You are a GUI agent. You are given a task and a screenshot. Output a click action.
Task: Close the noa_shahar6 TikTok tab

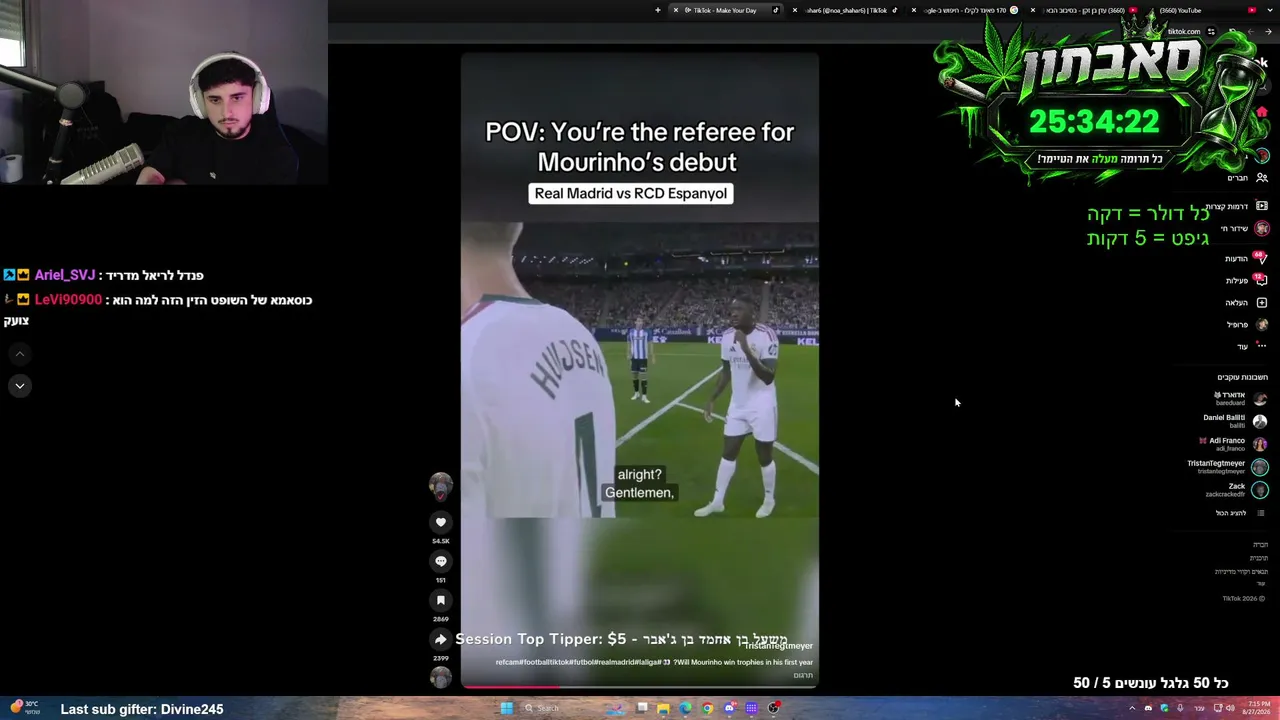[x=795, y=10]
